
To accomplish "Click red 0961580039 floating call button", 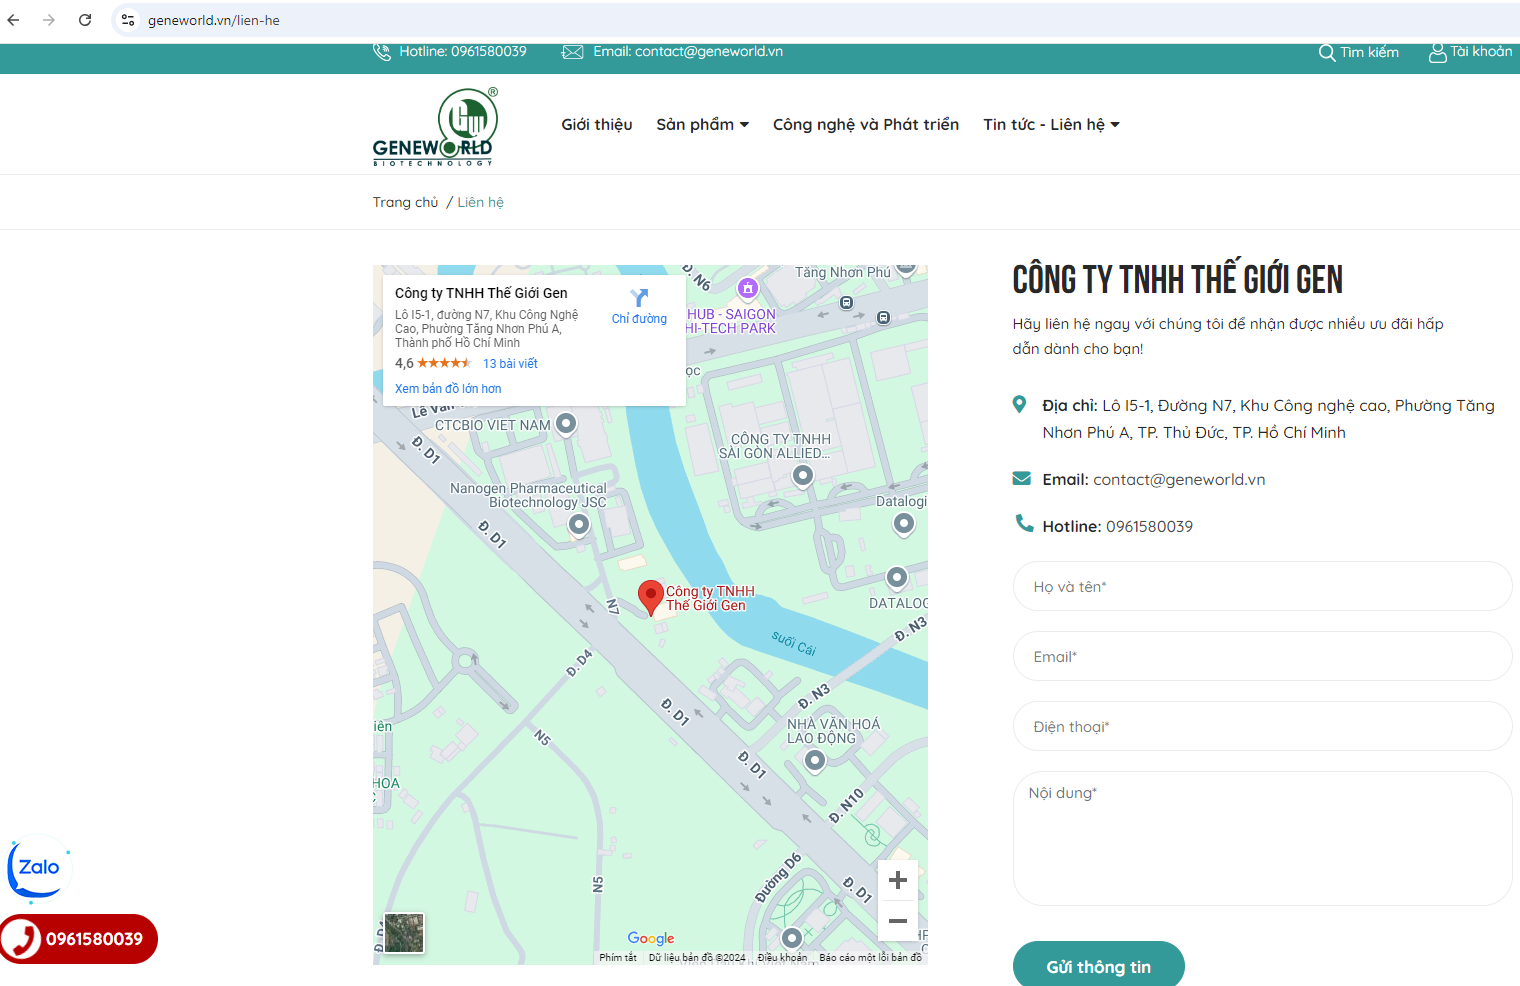I will [x=79, y=939].
